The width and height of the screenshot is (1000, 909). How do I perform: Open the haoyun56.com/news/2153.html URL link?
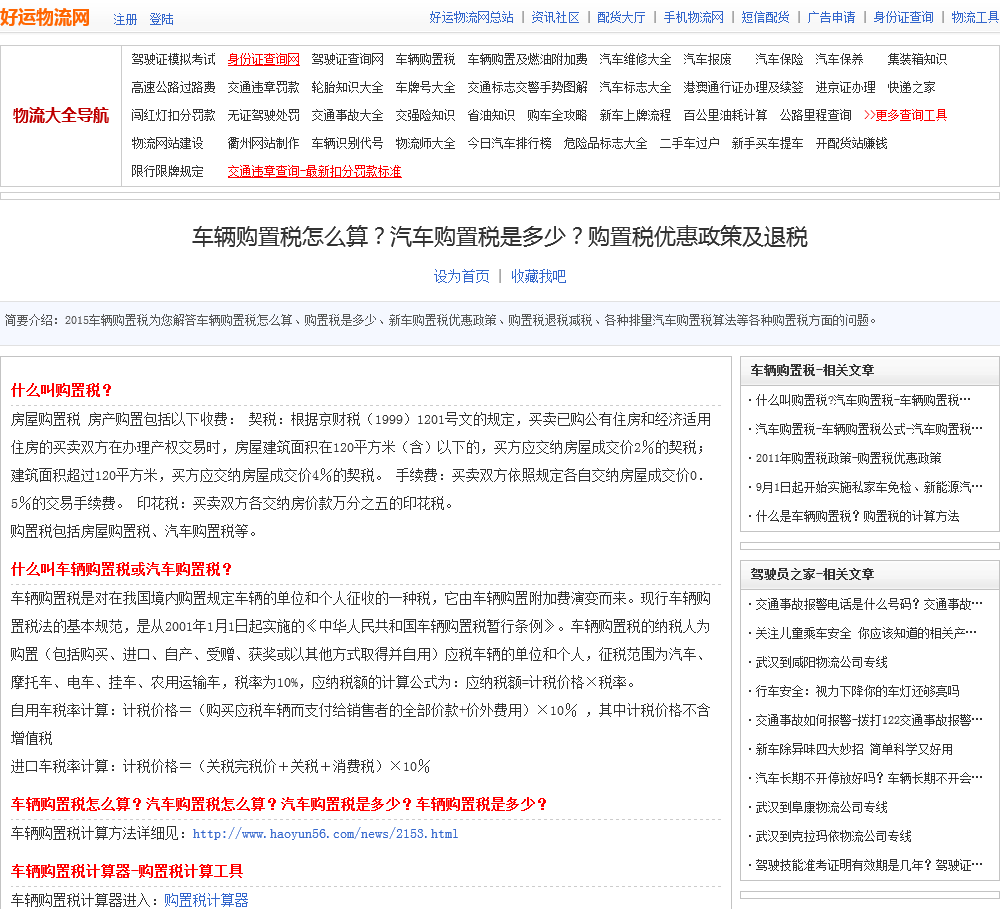[325, 834]
